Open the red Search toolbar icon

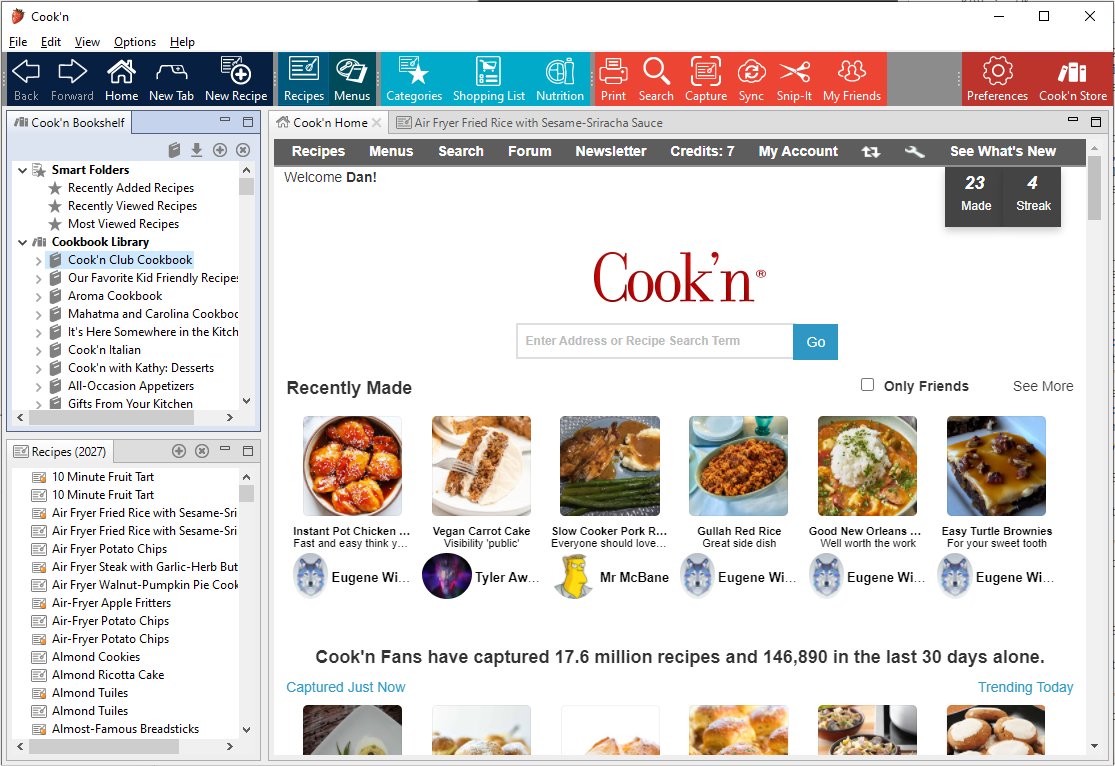(x=656, y=79)
